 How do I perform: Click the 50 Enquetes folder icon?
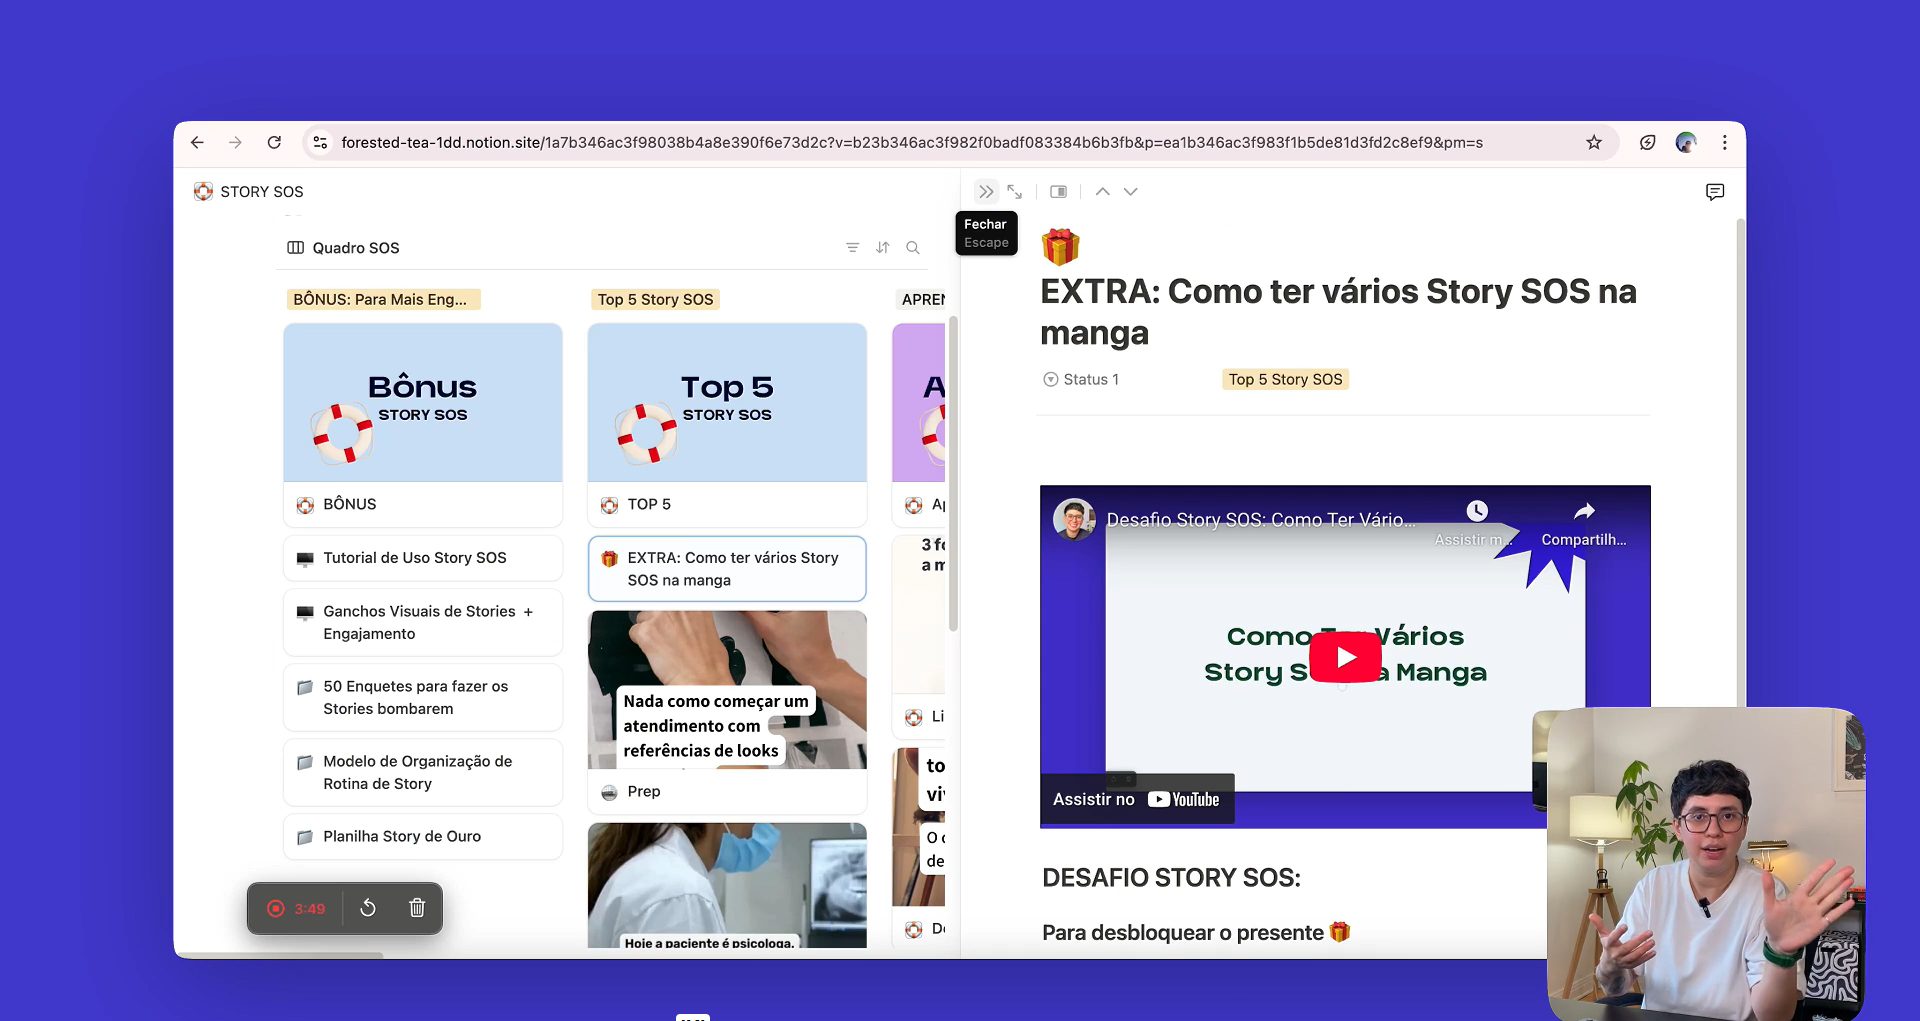coord(305,687)
